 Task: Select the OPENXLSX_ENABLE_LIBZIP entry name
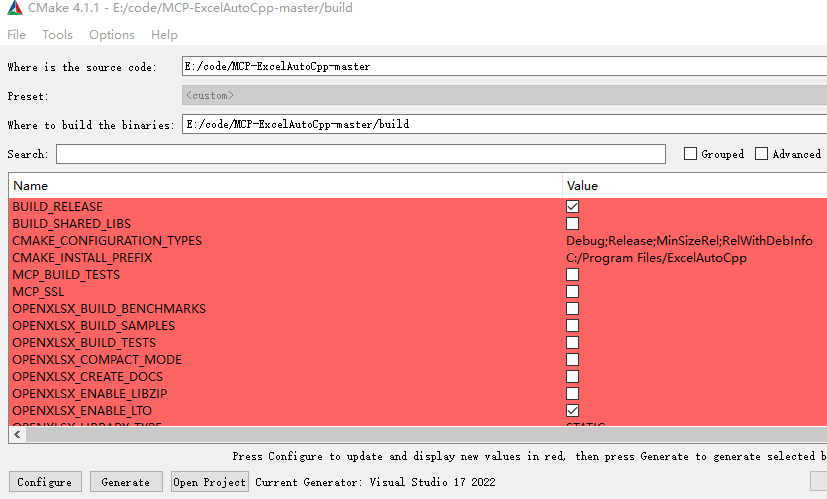[x=90, y=394]
